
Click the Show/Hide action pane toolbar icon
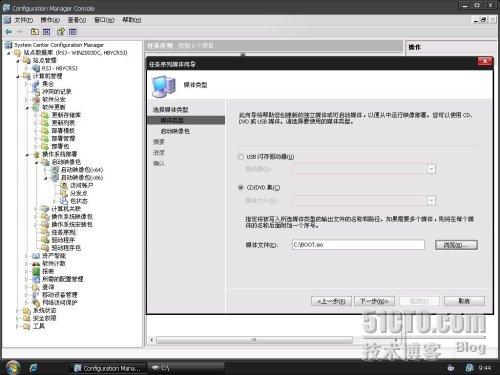73,32
